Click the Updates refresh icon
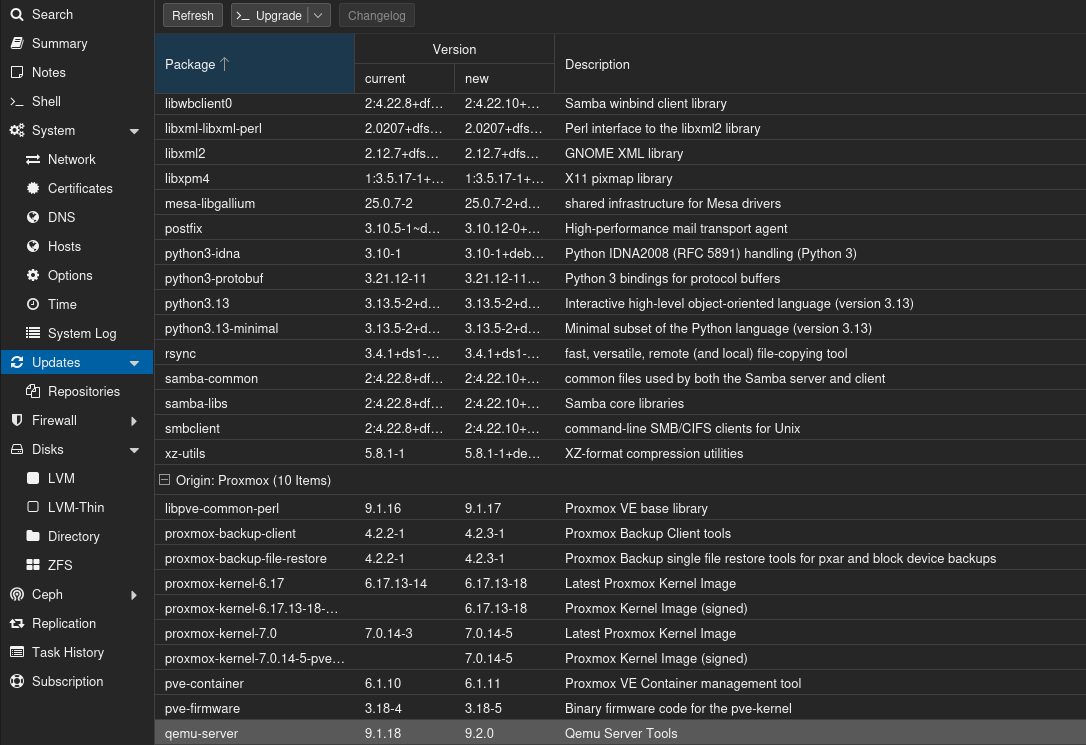 [x=17, y=362]
